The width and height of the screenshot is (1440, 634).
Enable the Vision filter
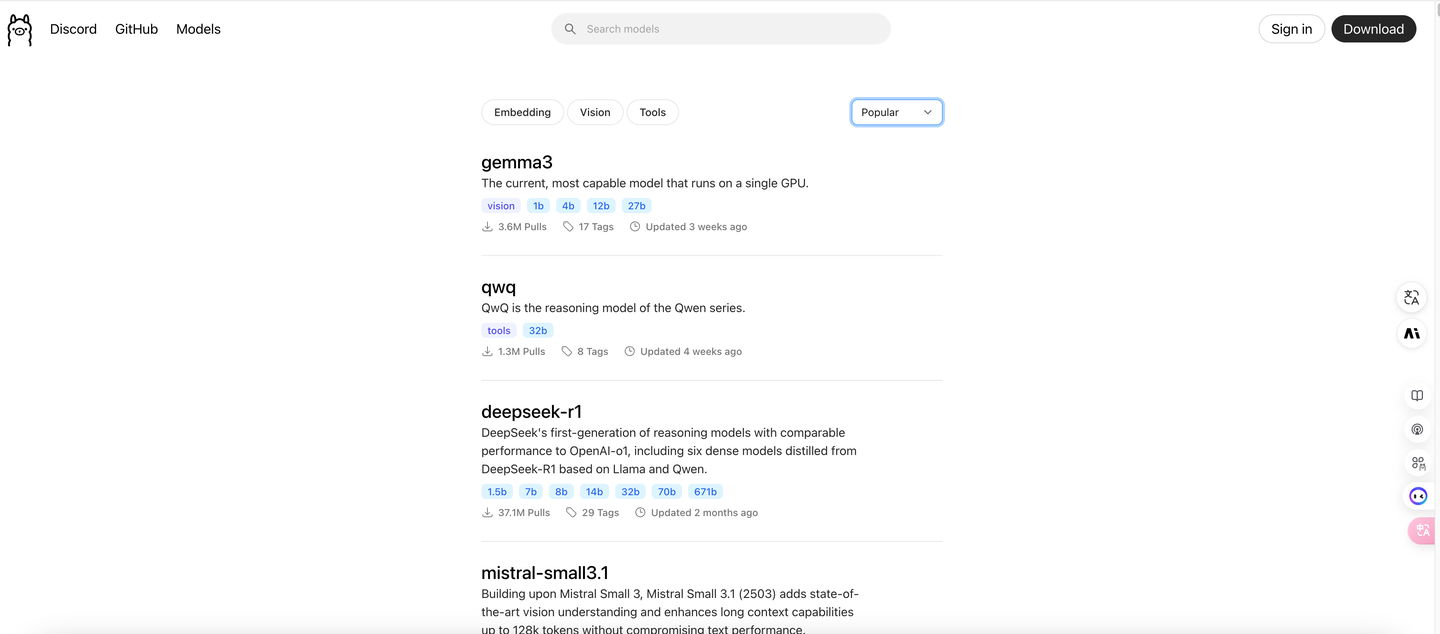[x=595, y=112]
